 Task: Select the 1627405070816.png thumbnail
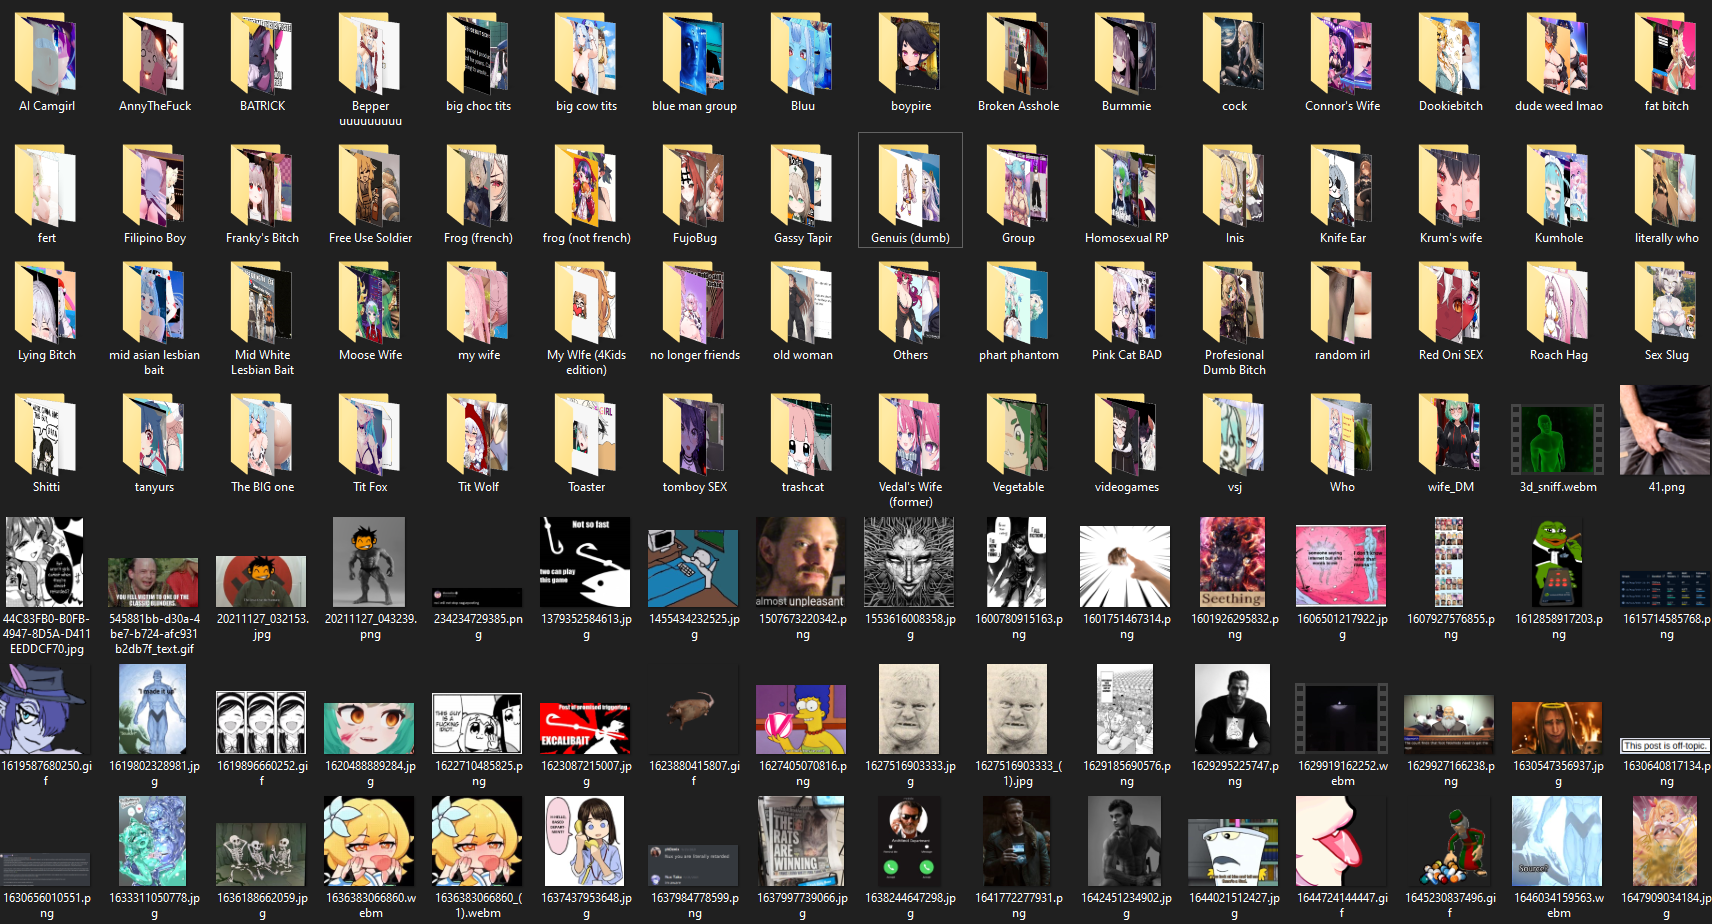click(801, 719)
